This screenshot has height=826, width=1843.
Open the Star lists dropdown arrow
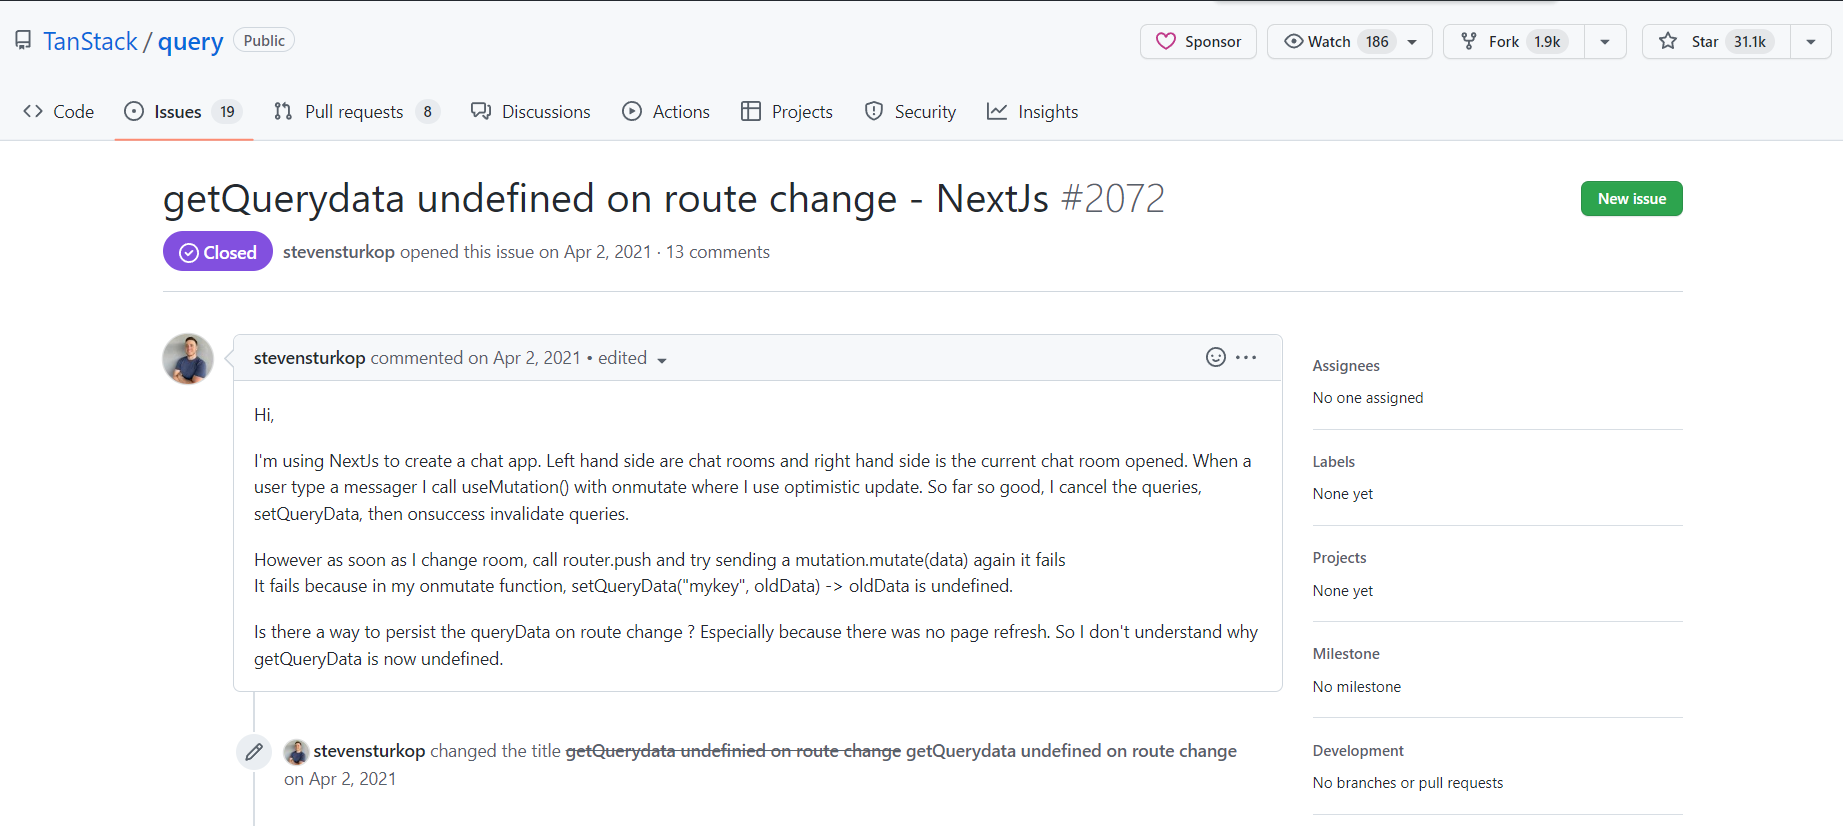coord(1811,41)
